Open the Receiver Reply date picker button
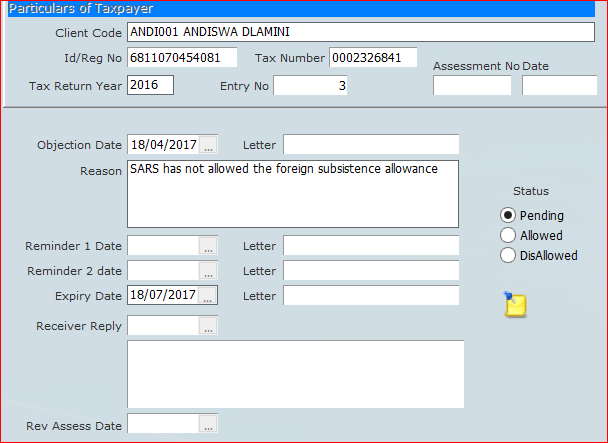This screenshot has height=443, width=608. tap(208, 325)
